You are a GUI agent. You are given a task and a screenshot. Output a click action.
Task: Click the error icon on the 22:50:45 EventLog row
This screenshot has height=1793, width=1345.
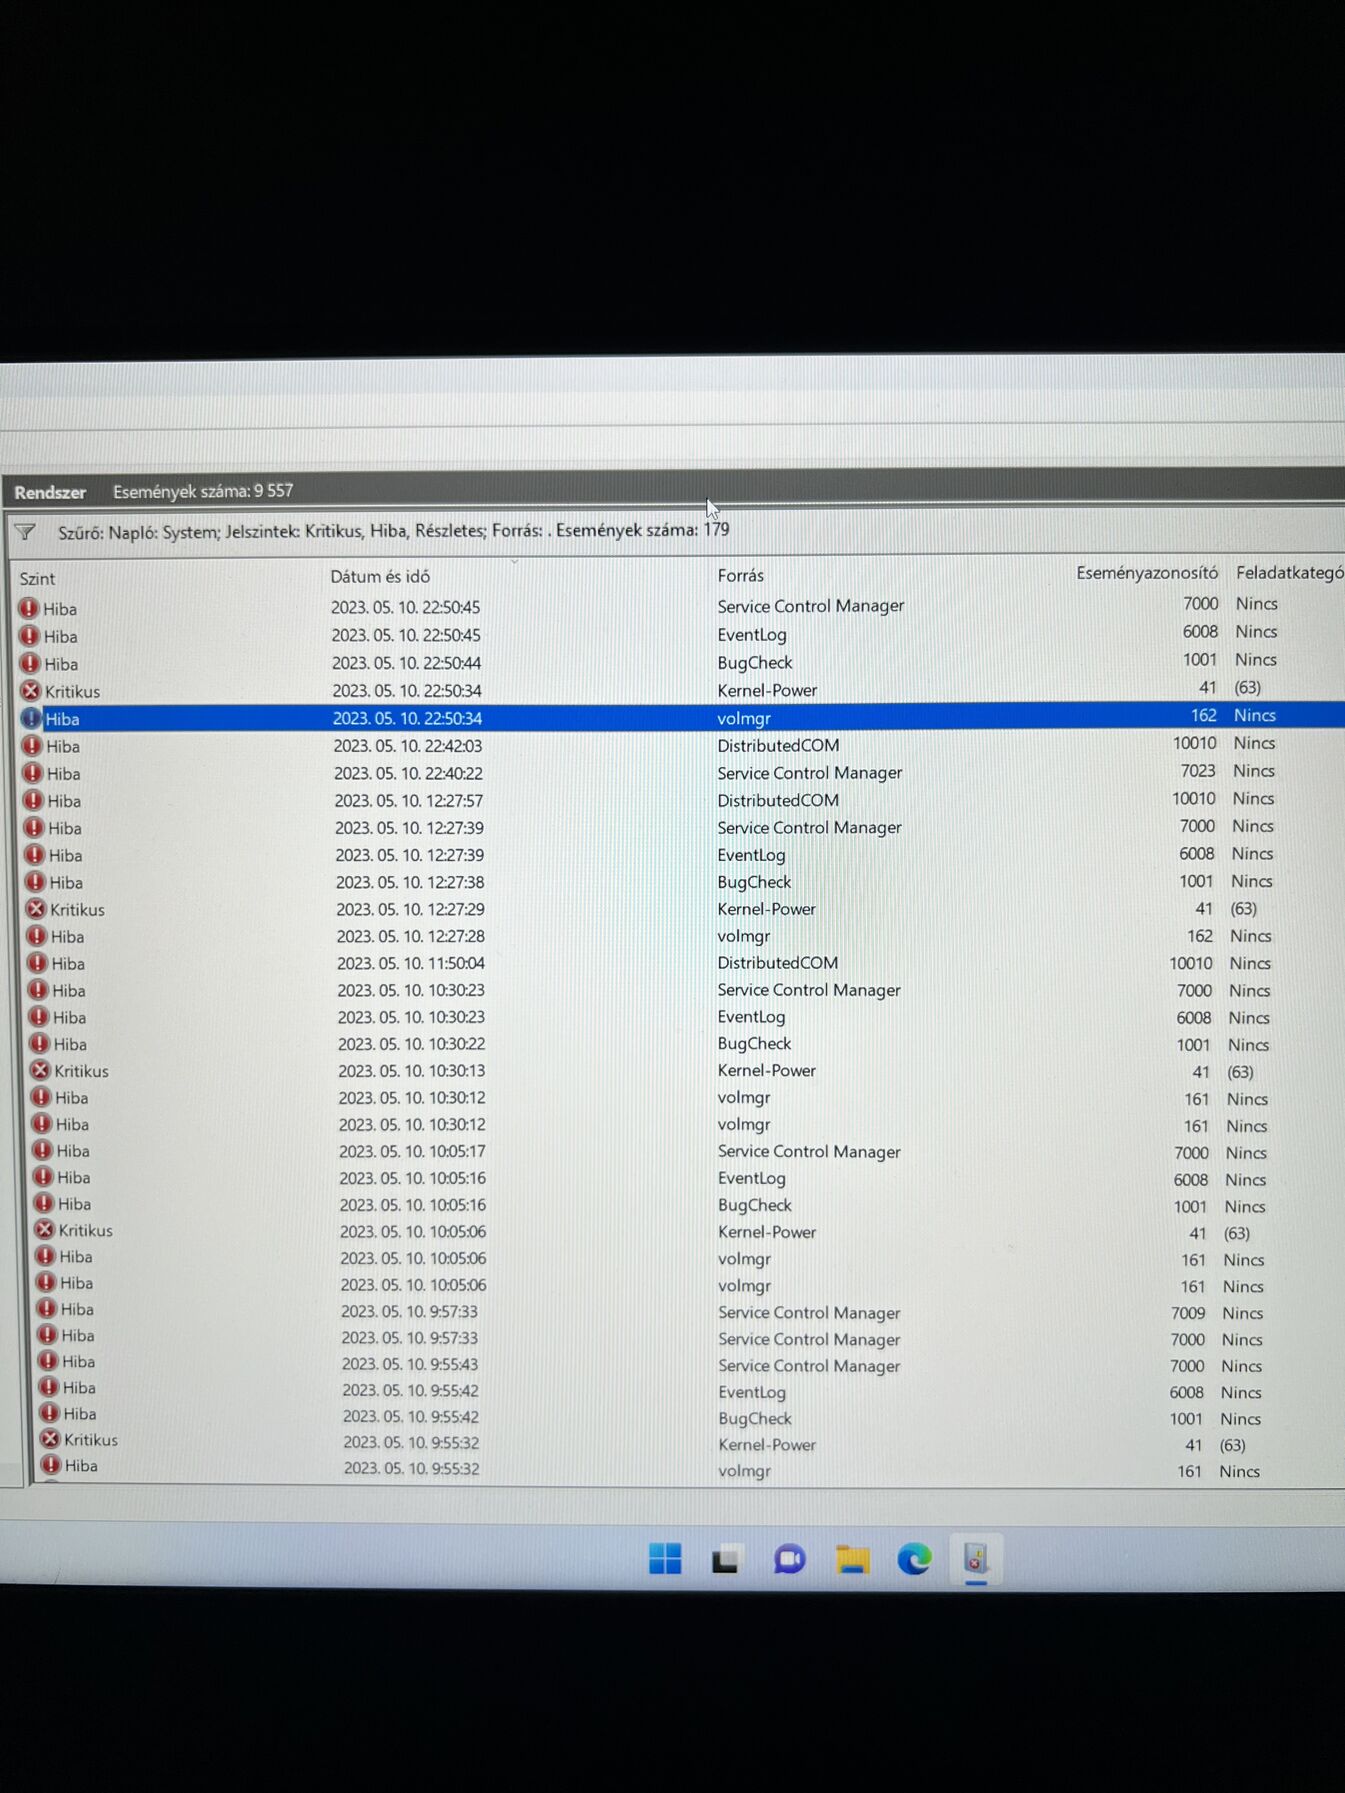pyautogui.click(x=30, y=636)
